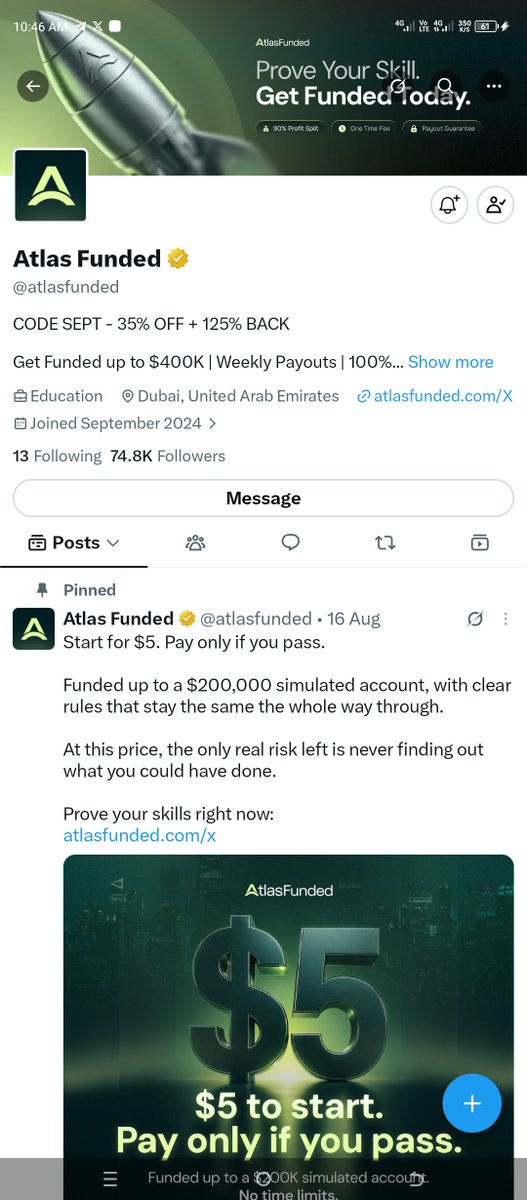Switch to the replies speech bubble tab
527x1200 pixels.
coord(290,543)
